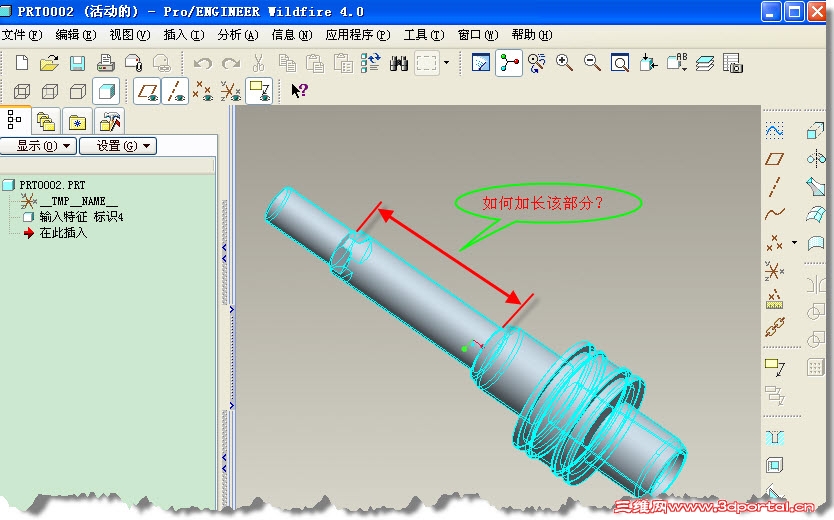Create a datum coordinate system in right toolbar
834x520 pixels.
pyautogui.click(x=774, y=271)
